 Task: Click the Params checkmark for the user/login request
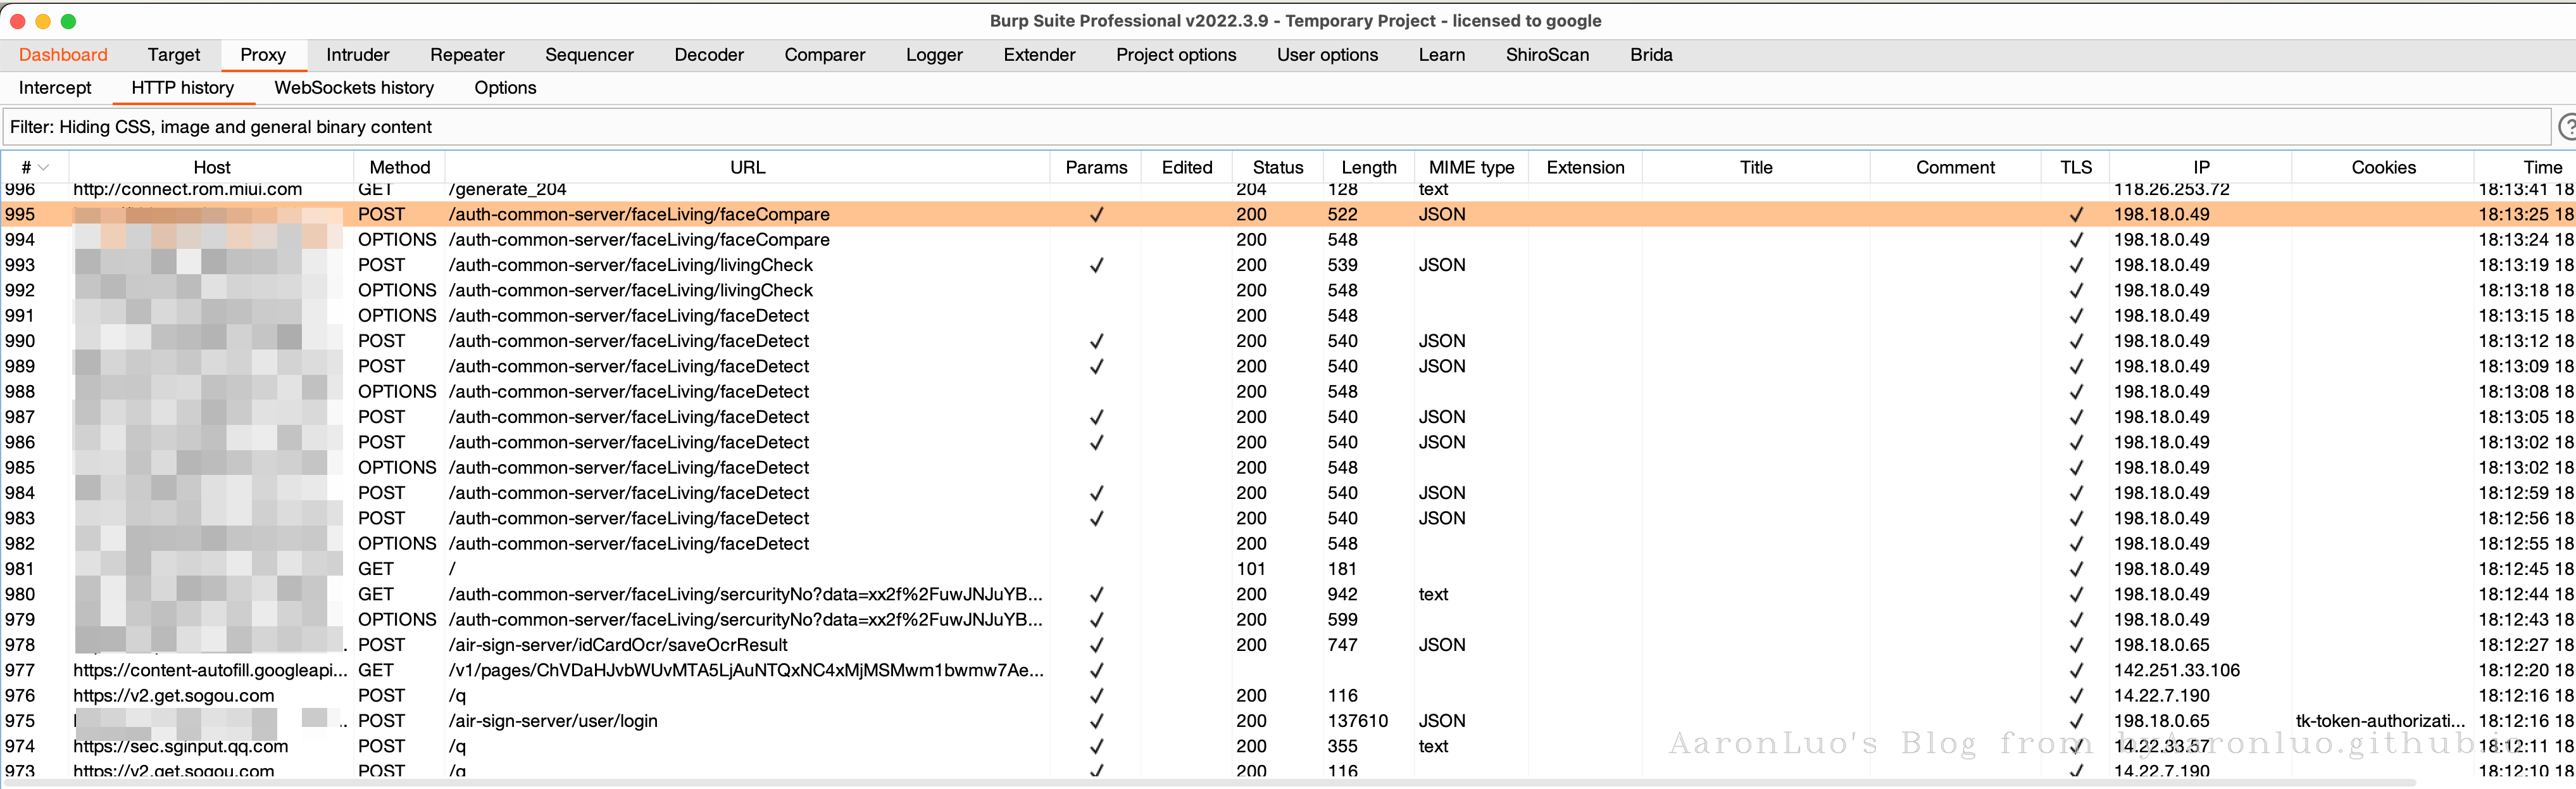coord(1096,721)
